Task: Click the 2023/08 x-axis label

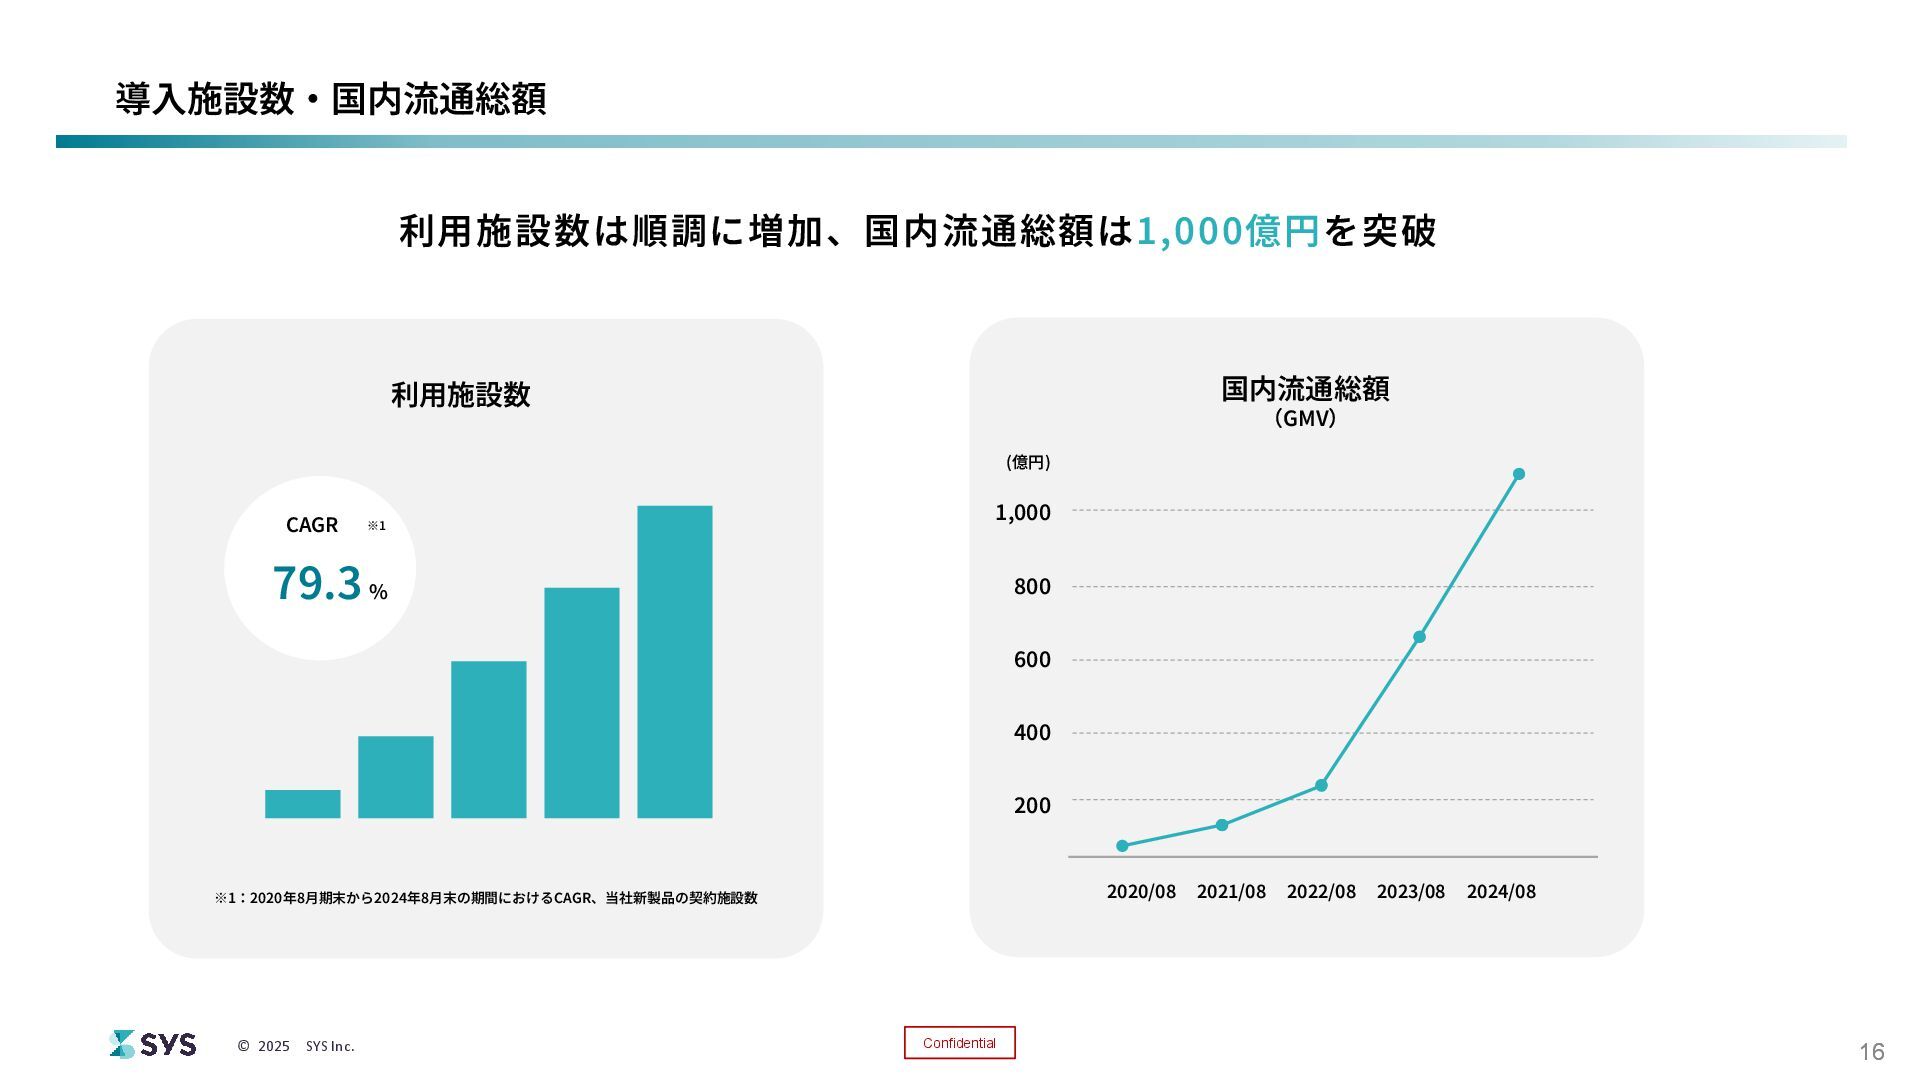Action: pos(1411,891)
